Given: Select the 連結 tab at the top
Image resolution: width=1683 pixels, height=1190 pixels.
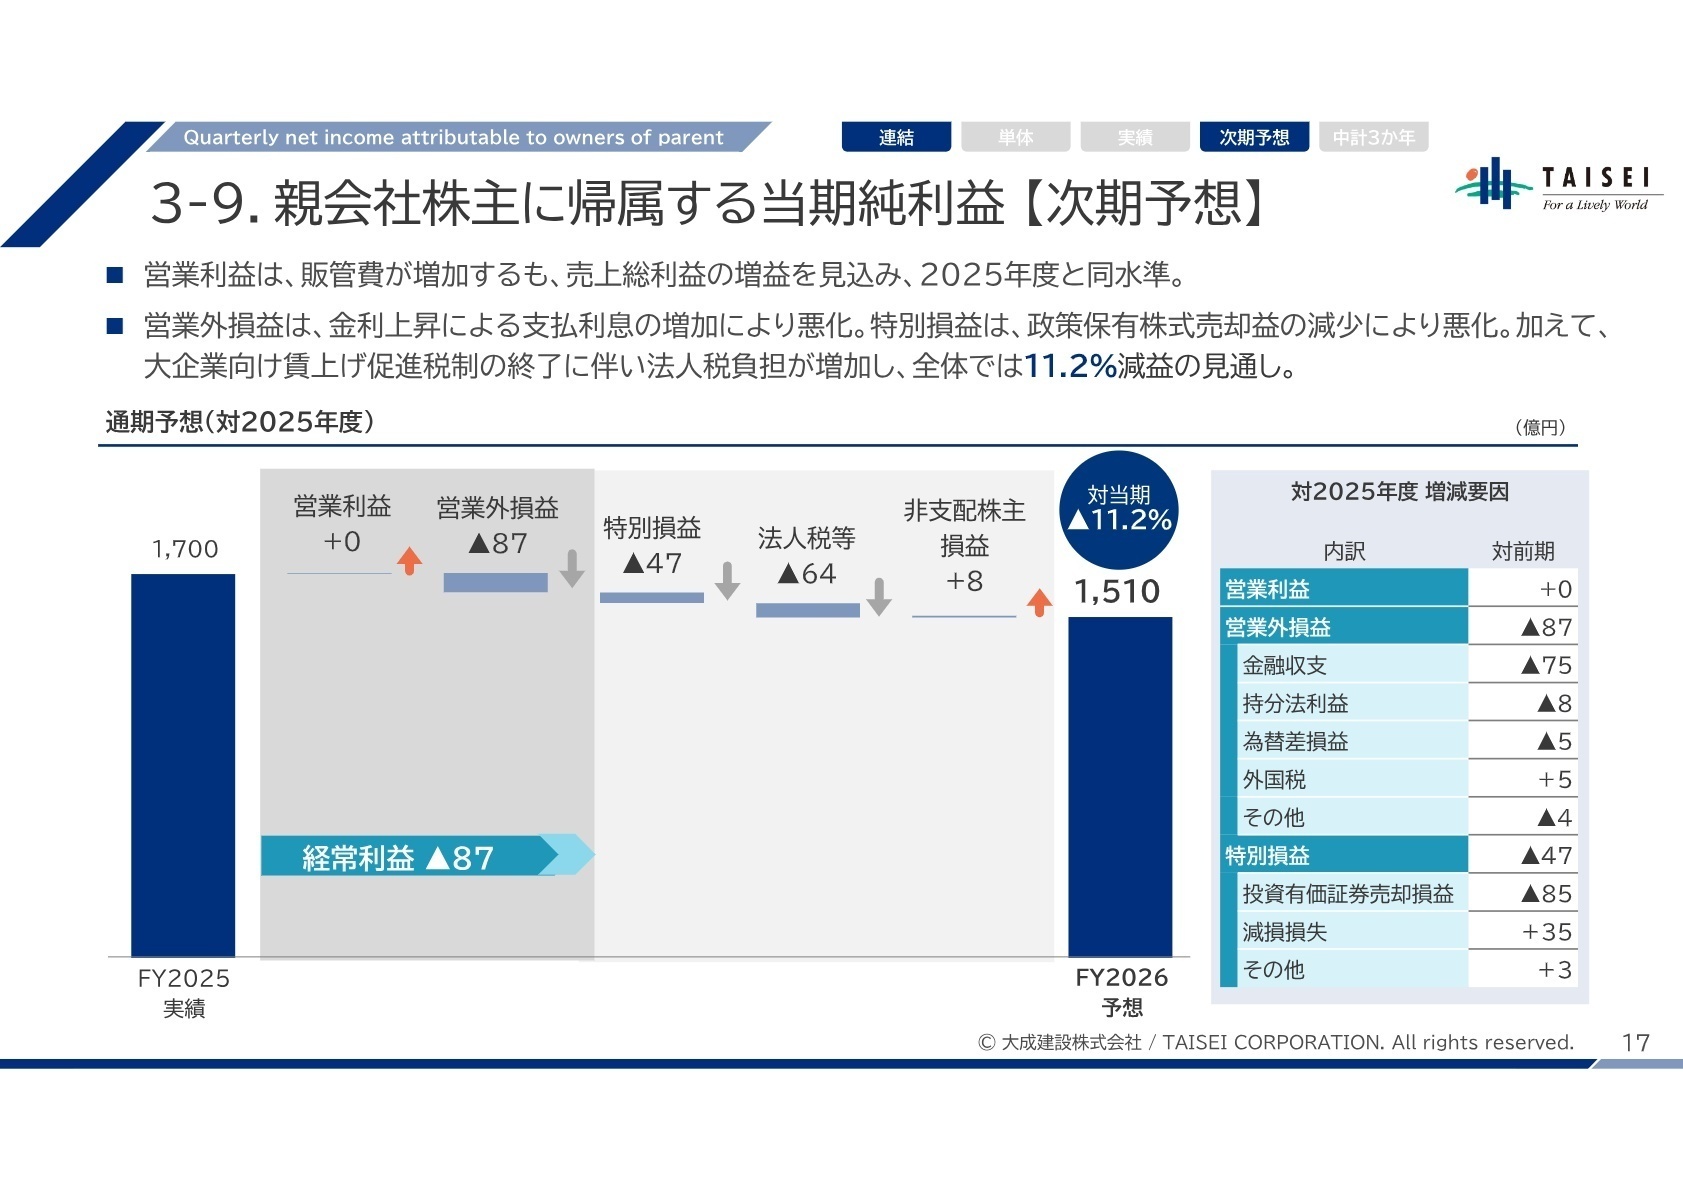Looking at the screenshot, I should (x=896, y=137).
